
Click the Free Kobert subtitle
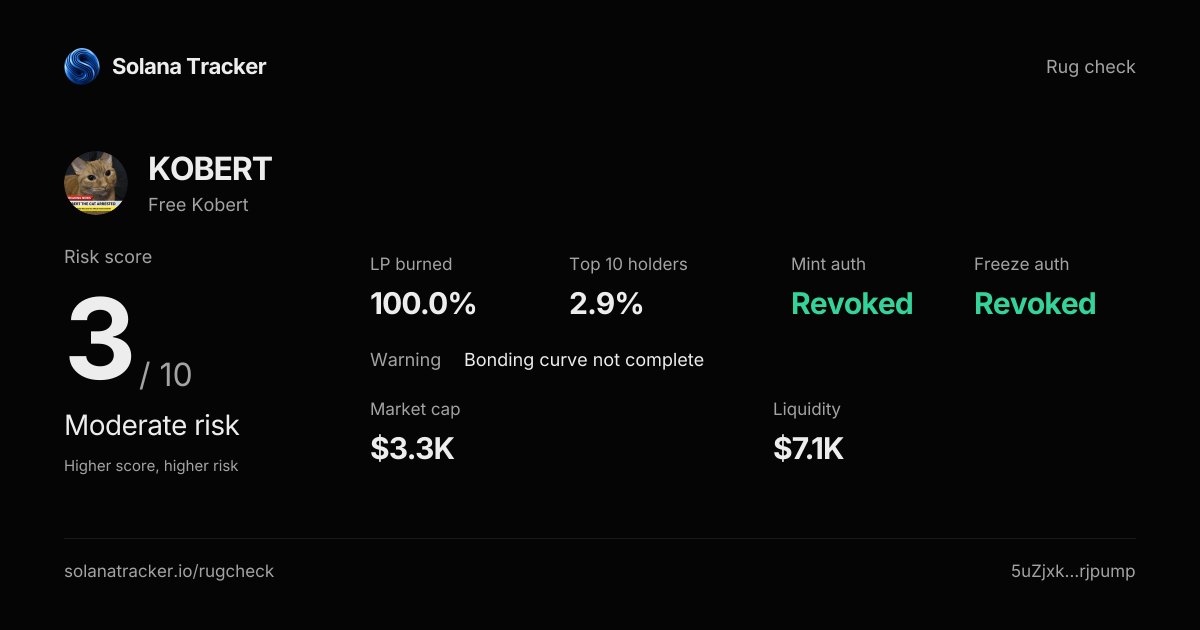point(198,205)
